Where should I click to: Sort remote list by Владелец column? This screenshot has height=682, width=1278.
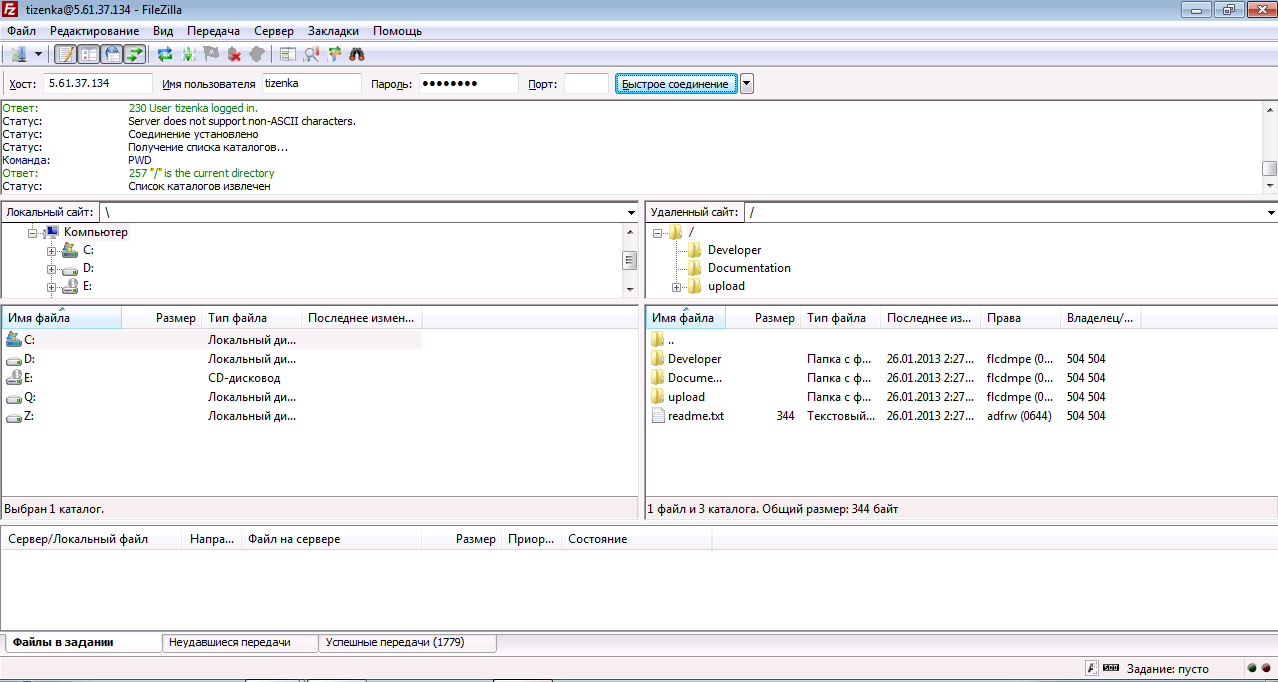pos(1100,318)
